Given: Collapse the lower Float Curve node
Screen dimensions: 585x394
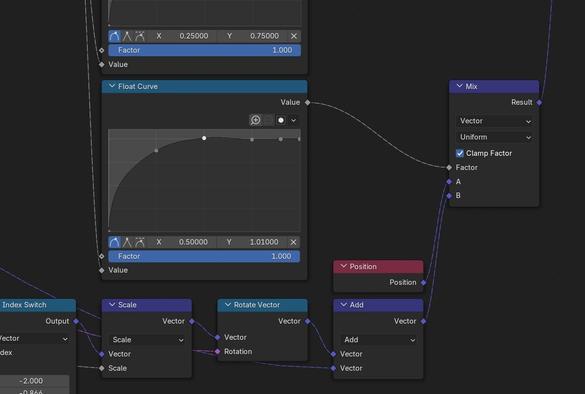Looking at the screenshot, I should 112,86.
